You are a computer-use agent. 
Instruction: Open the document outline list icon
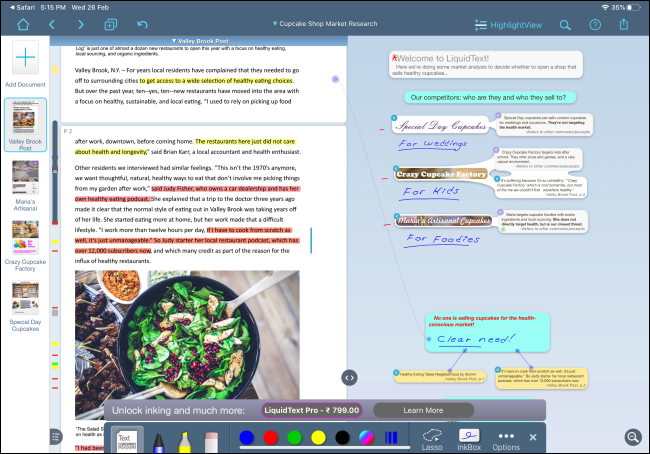click(x=56, y=436)
